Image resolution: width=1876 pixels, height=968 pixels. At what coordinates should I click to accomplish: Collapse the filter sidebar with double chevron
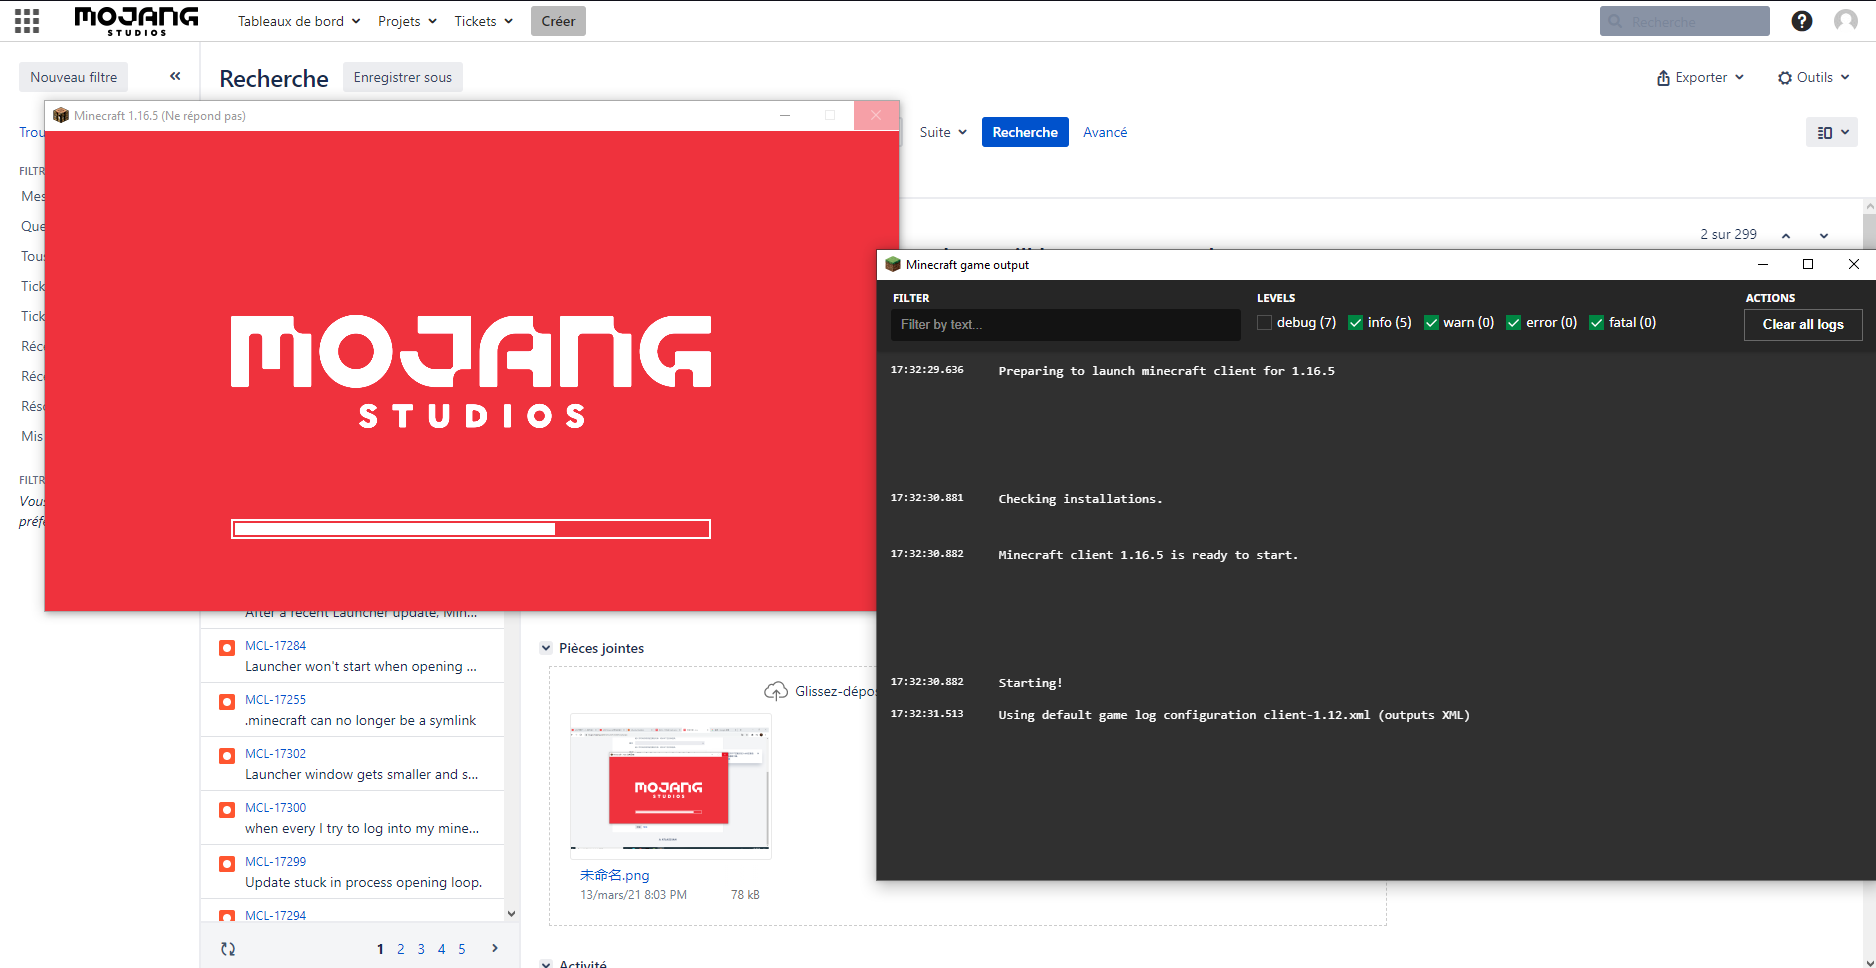tap(175, 76)
